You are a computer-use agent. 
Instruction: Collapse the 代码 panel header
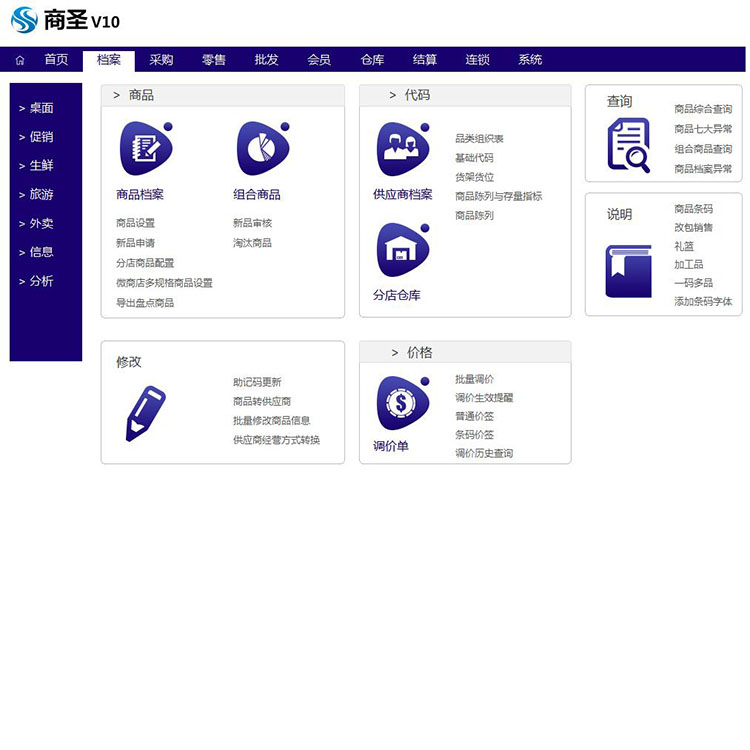465,95
